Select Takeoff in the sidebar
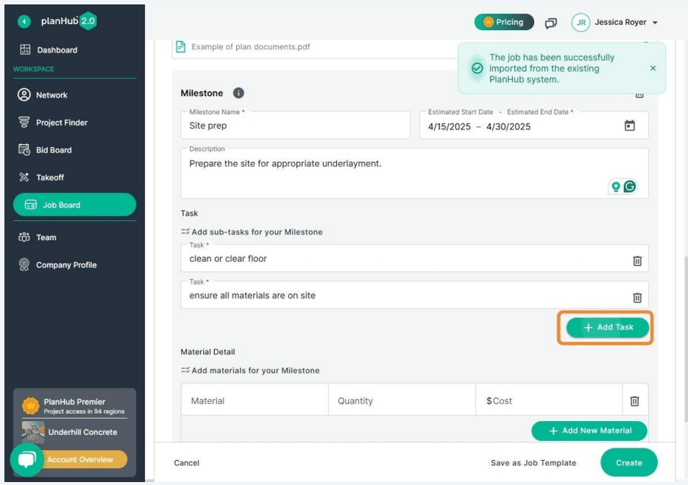 [50, 177]
